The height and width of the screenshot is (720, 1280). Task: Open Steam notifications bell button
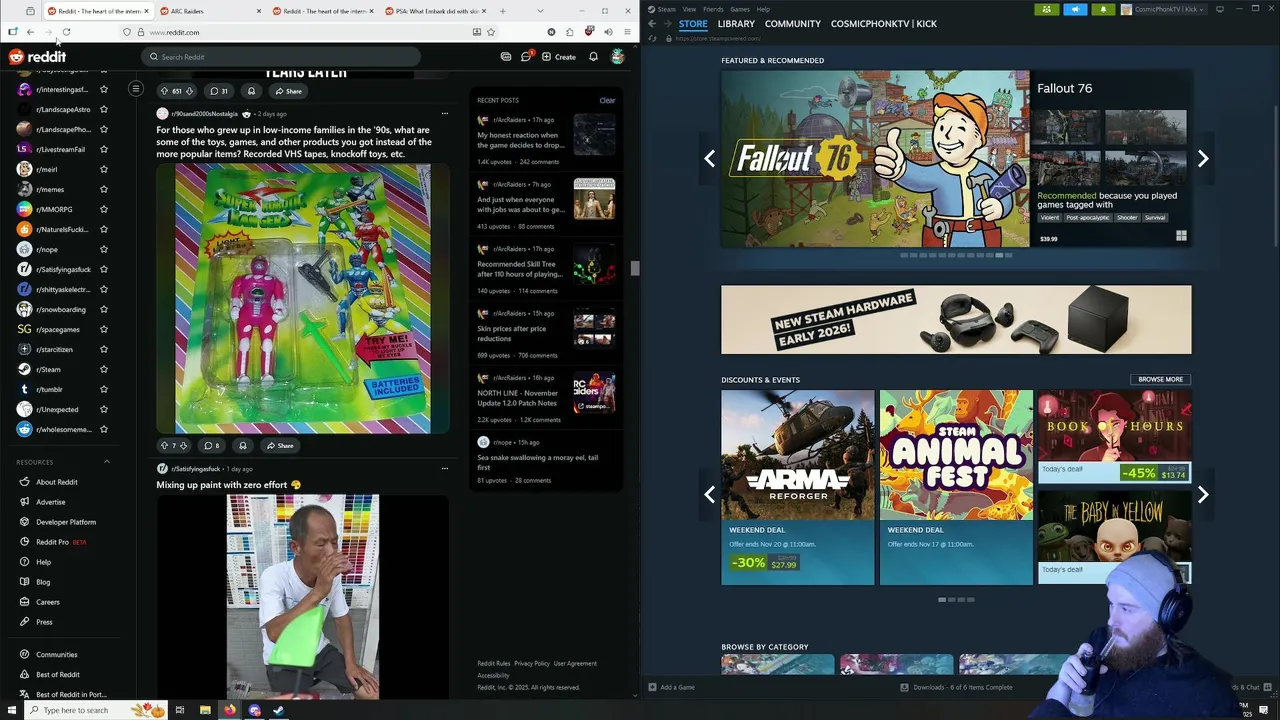pos(1103,9)
